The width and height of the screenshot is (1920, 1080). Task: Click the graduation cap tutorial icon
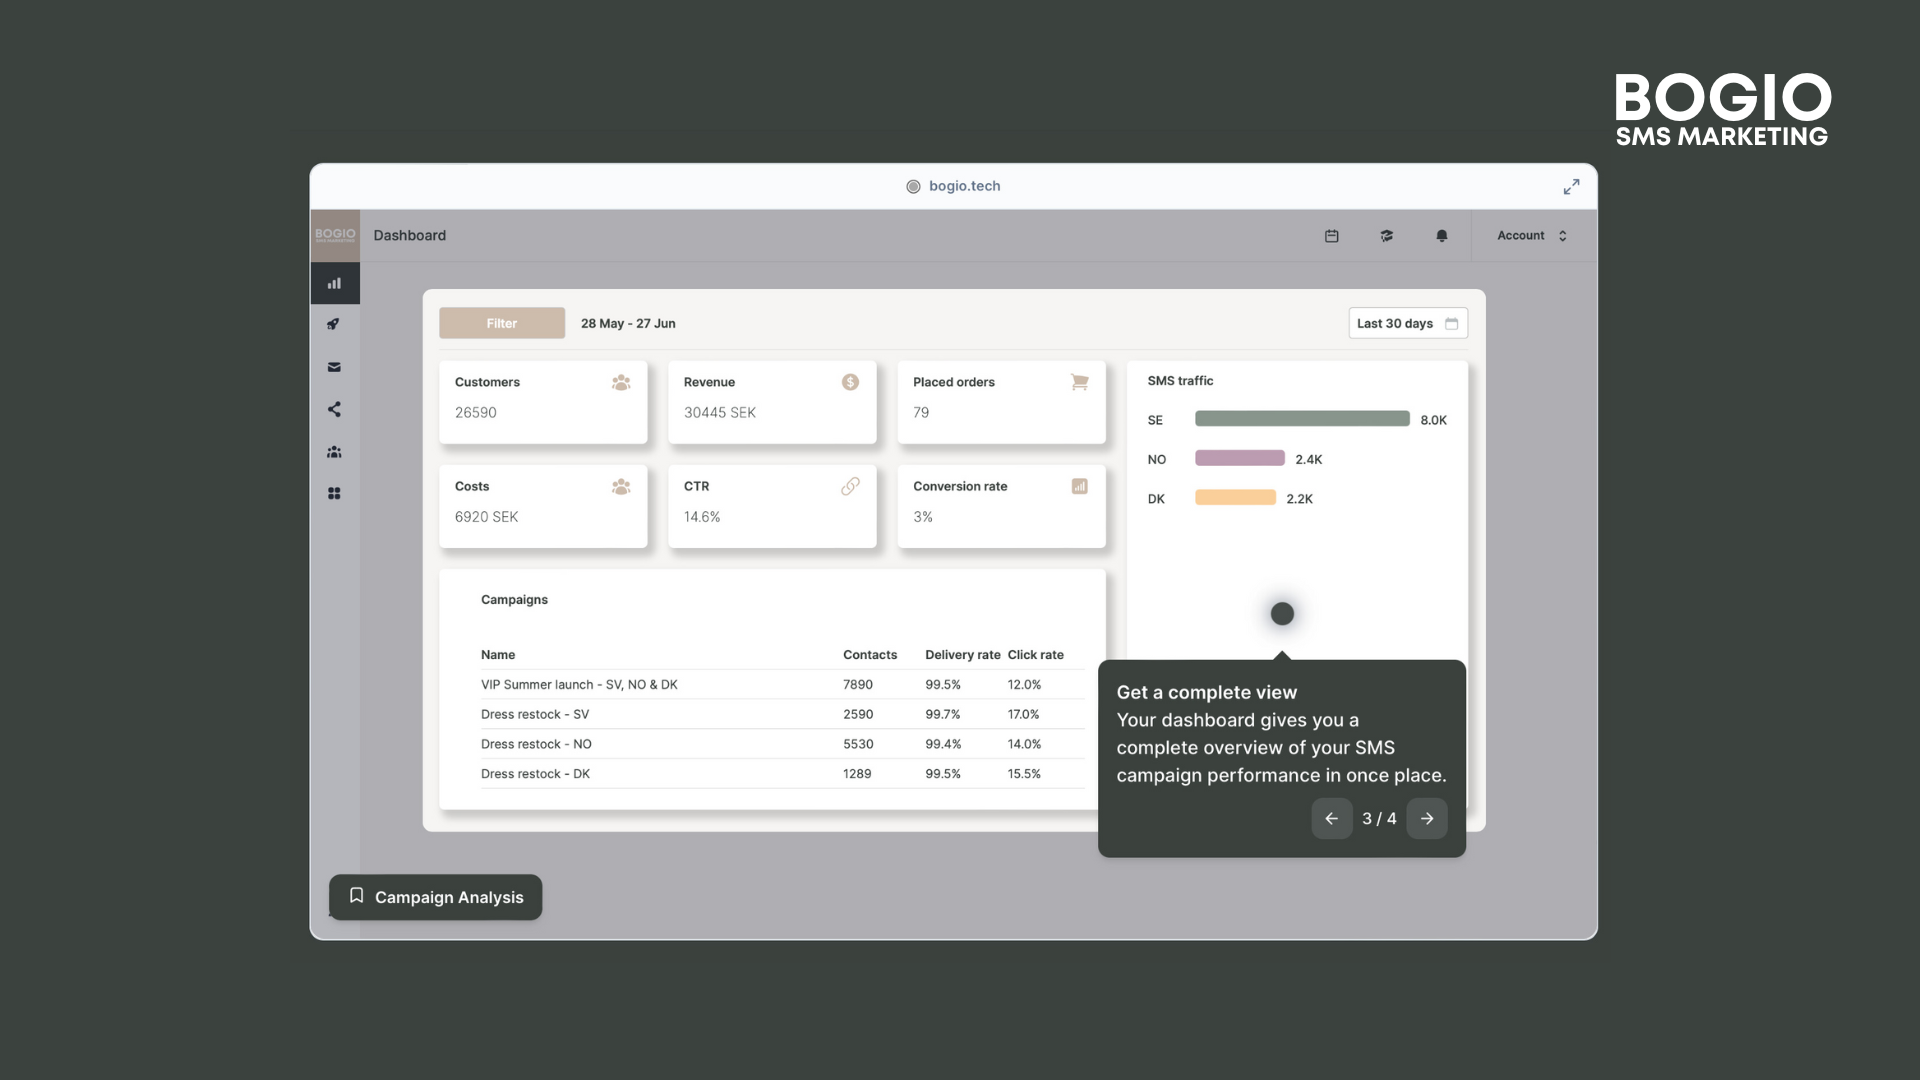(1386, 236)
